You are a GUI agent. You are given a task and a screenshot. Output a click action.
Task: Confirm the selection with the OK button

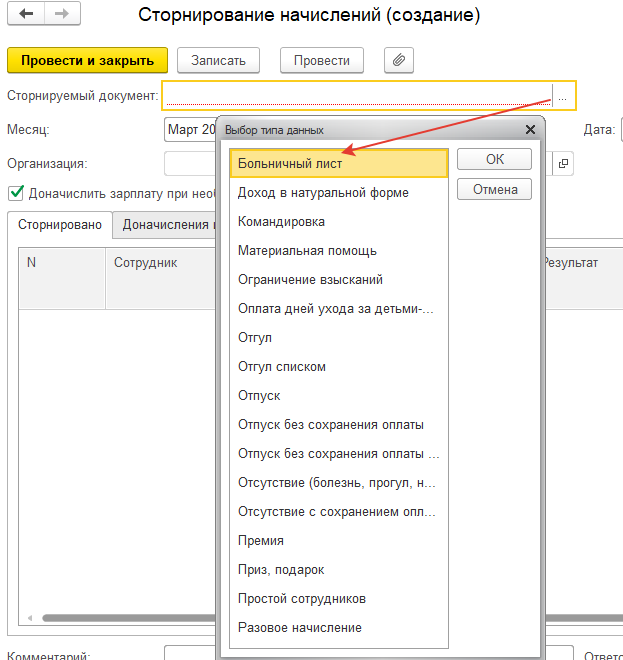[495, 159]
